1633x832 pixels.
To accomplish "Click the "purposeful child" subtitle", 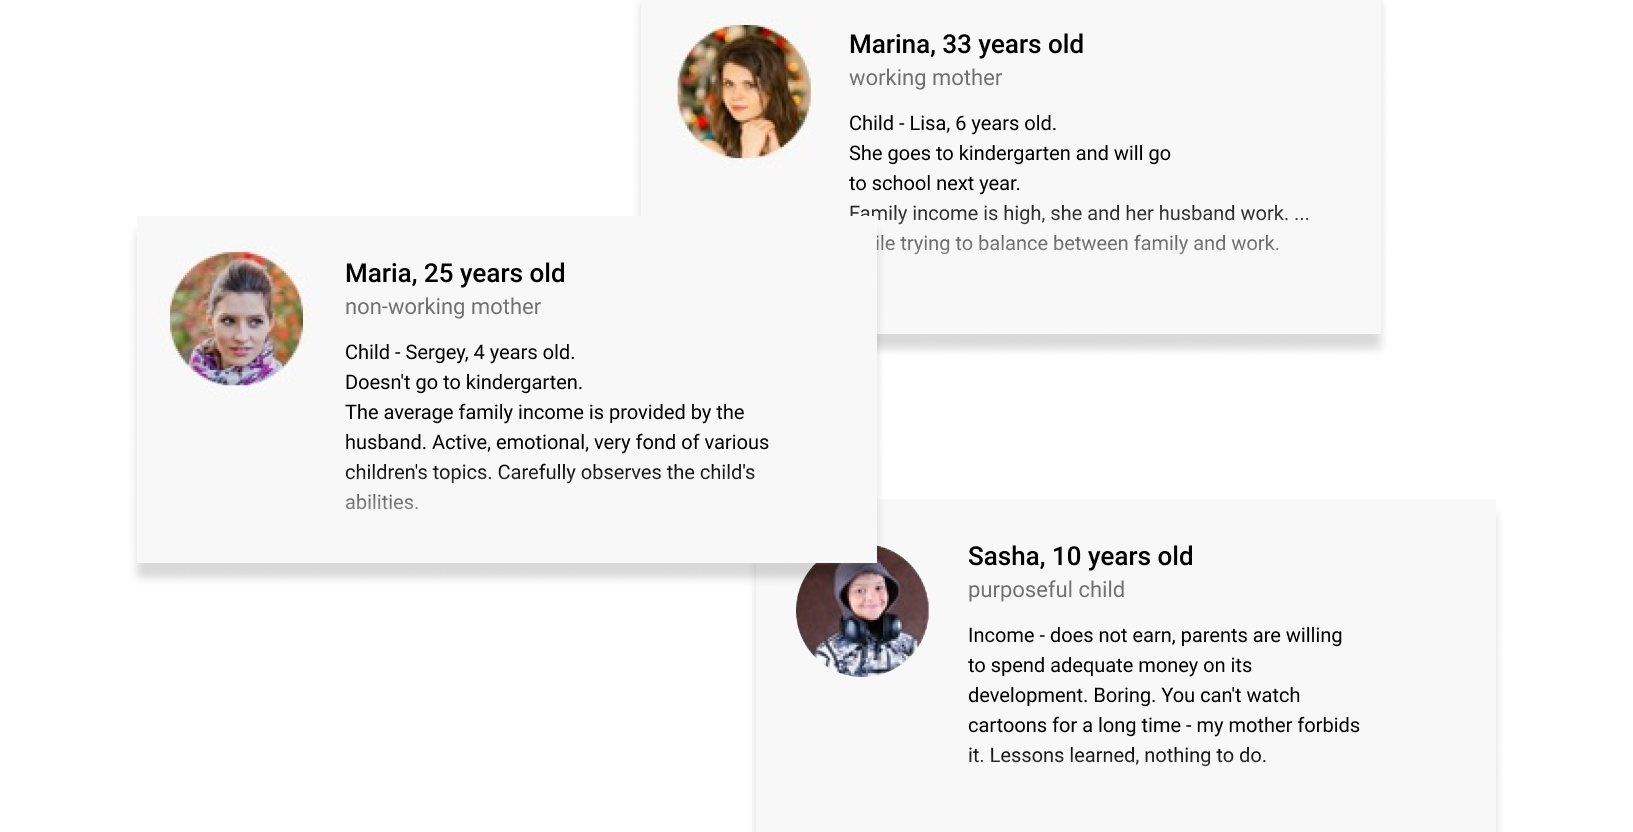I will 1046,590.
